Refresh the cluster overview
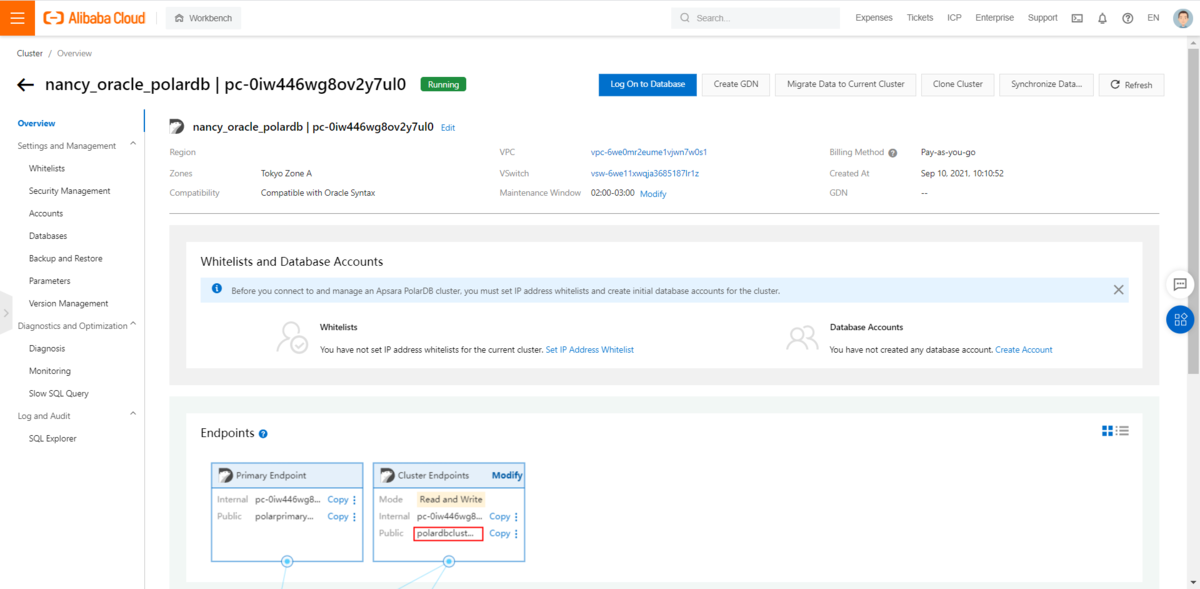 point(1131,85)
